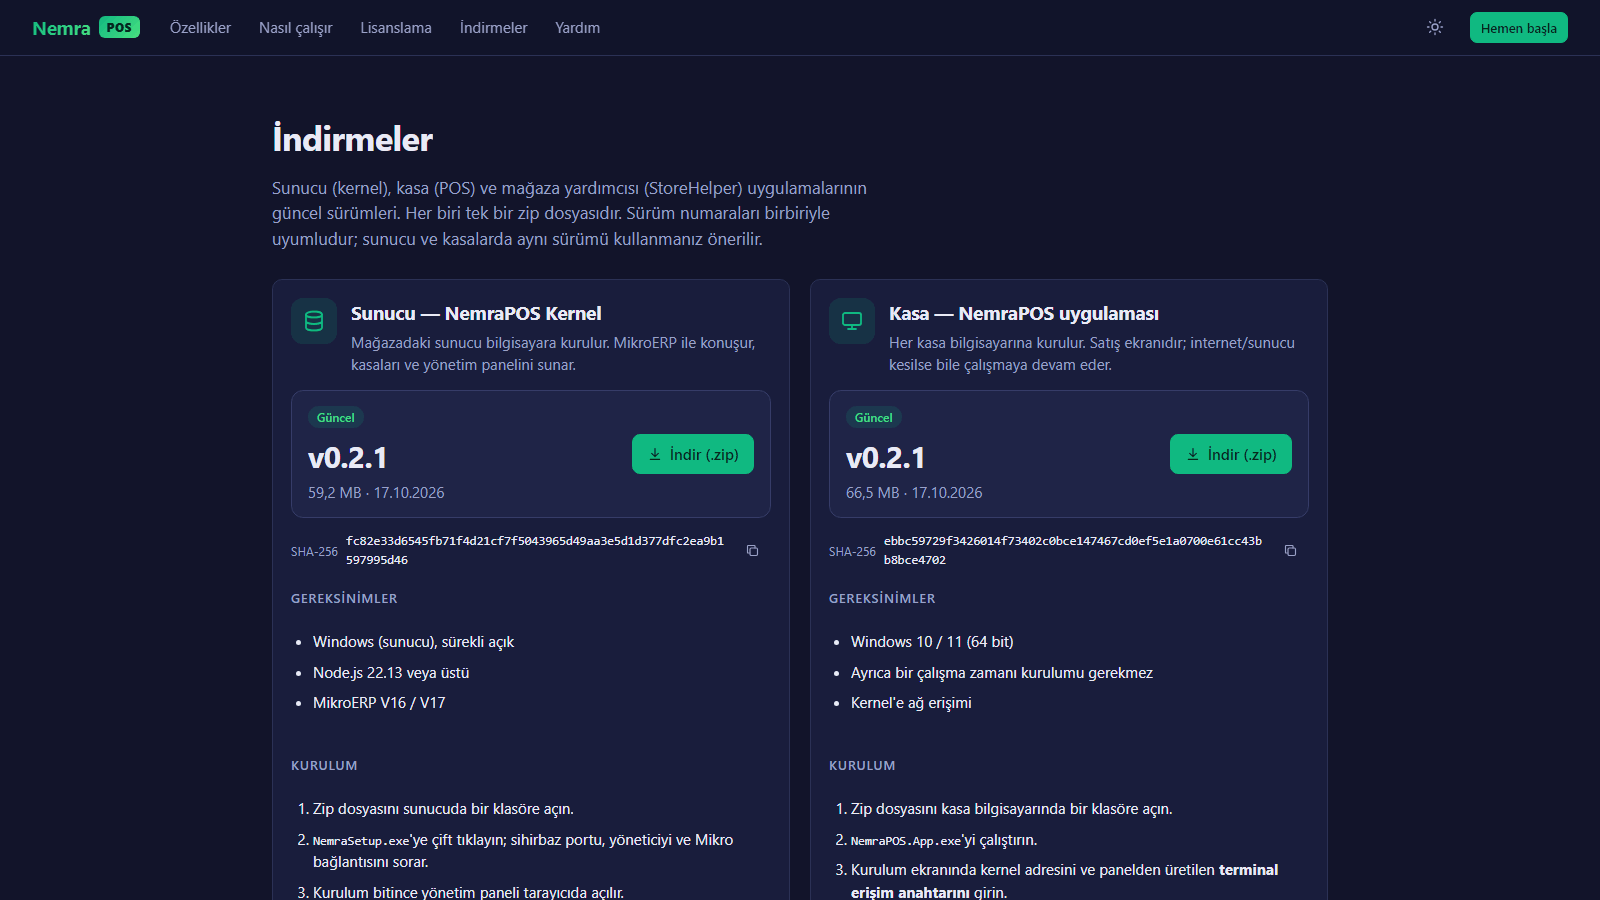This screenshot has height=900, width=1600.
Task: Open the Nasıl çalışır menu item
Action: [x=295, y=28]
